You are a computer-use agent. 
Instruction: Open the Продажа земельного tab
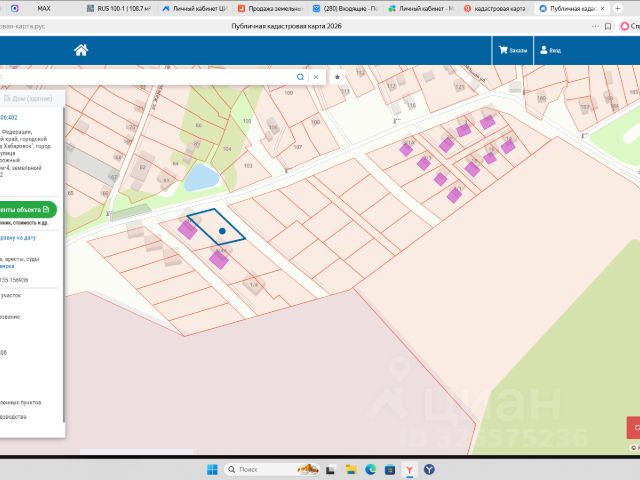(x=270, y=8)
